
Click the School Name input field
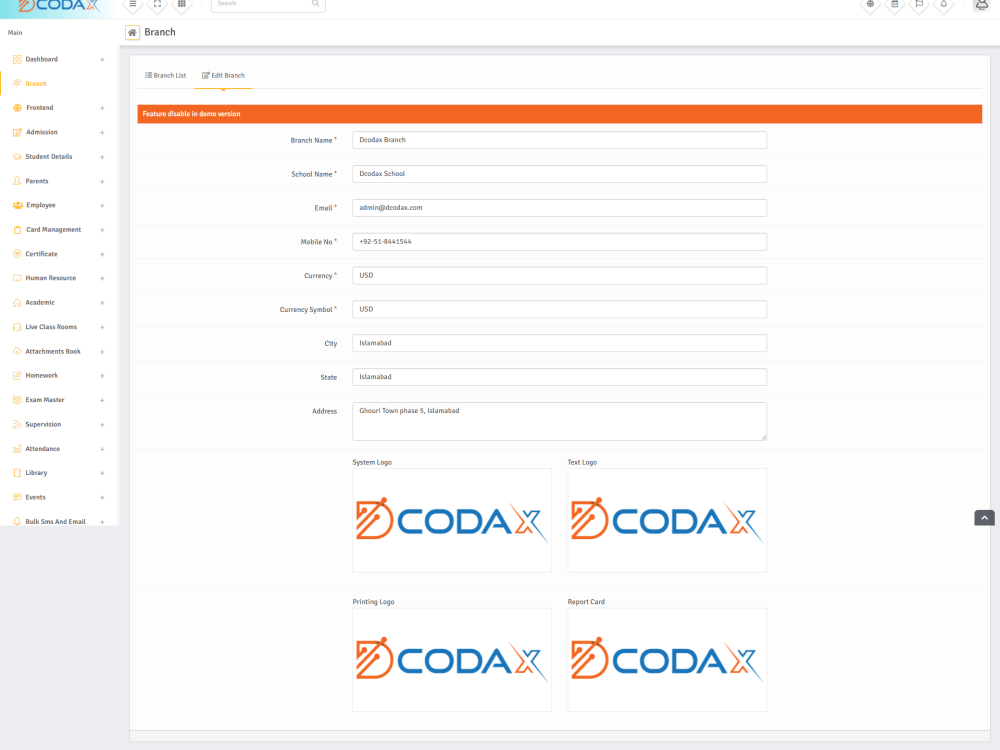click(559, 173)
